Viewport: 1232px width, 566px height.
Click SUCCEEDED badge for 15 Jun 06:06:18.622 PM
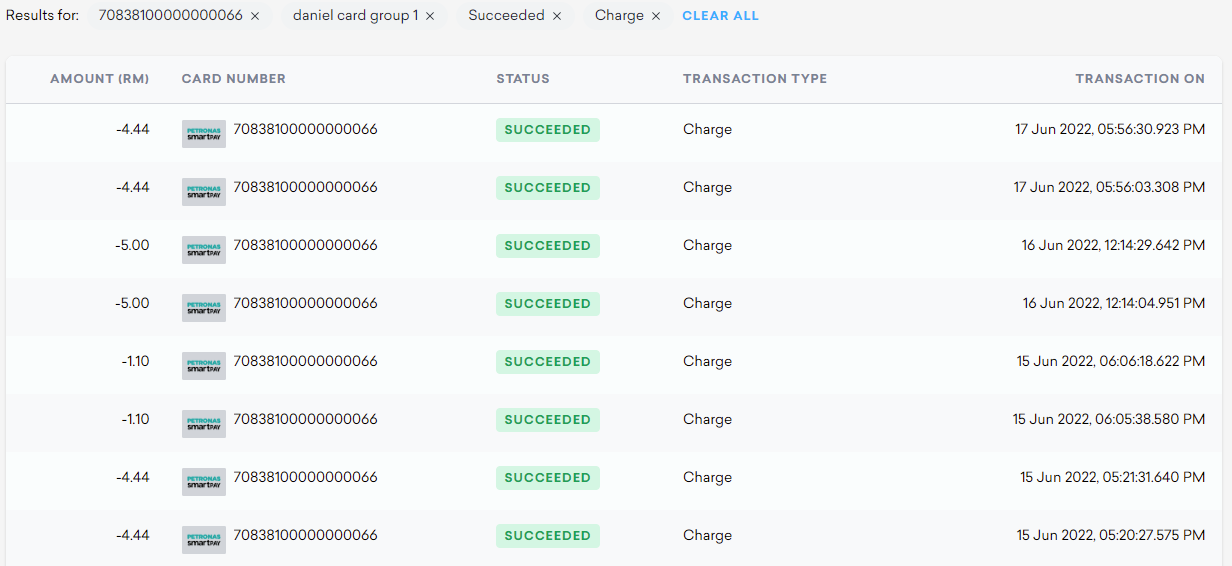tap(548, 362)
